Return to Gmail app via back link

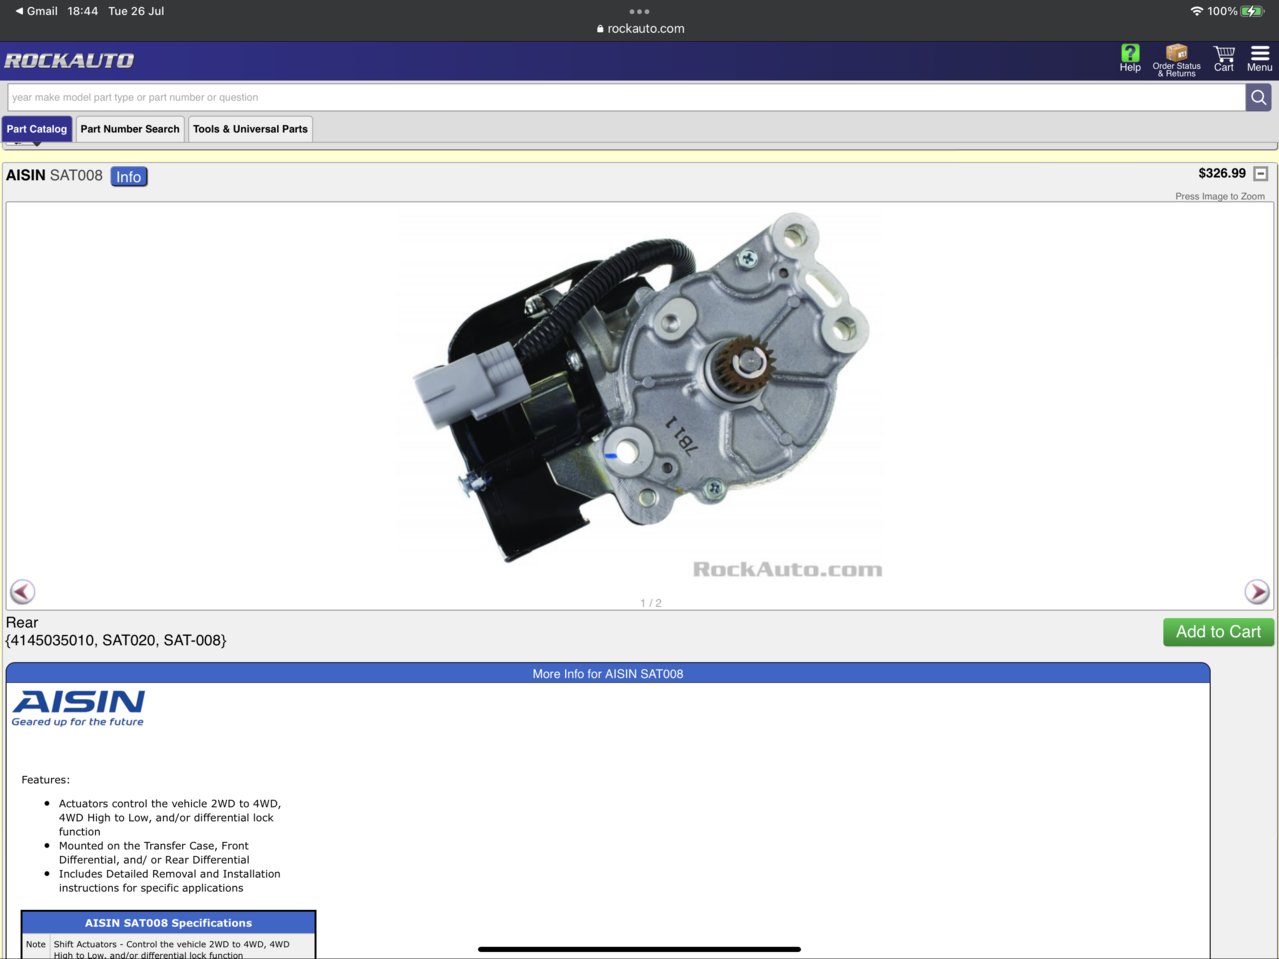click(x=36, y=11)
